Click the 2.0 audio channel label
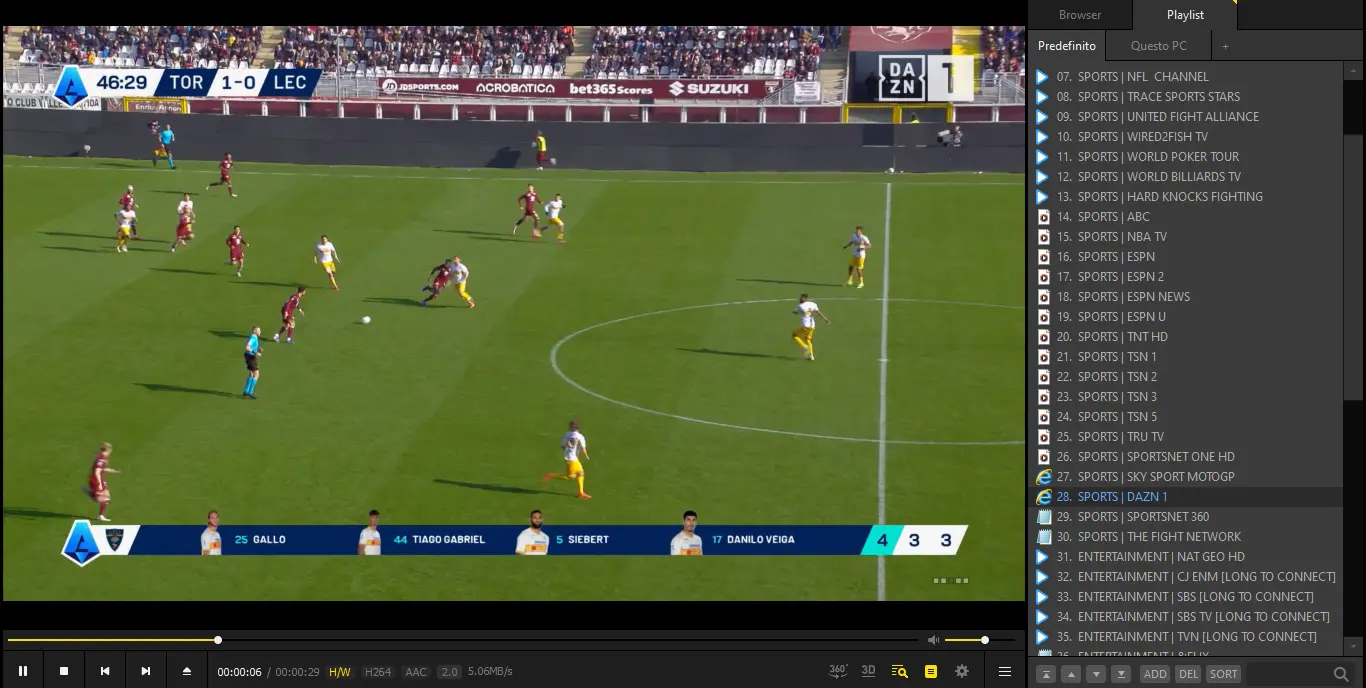This screenshot has width=1366, height=688. [x=450, y=672]
